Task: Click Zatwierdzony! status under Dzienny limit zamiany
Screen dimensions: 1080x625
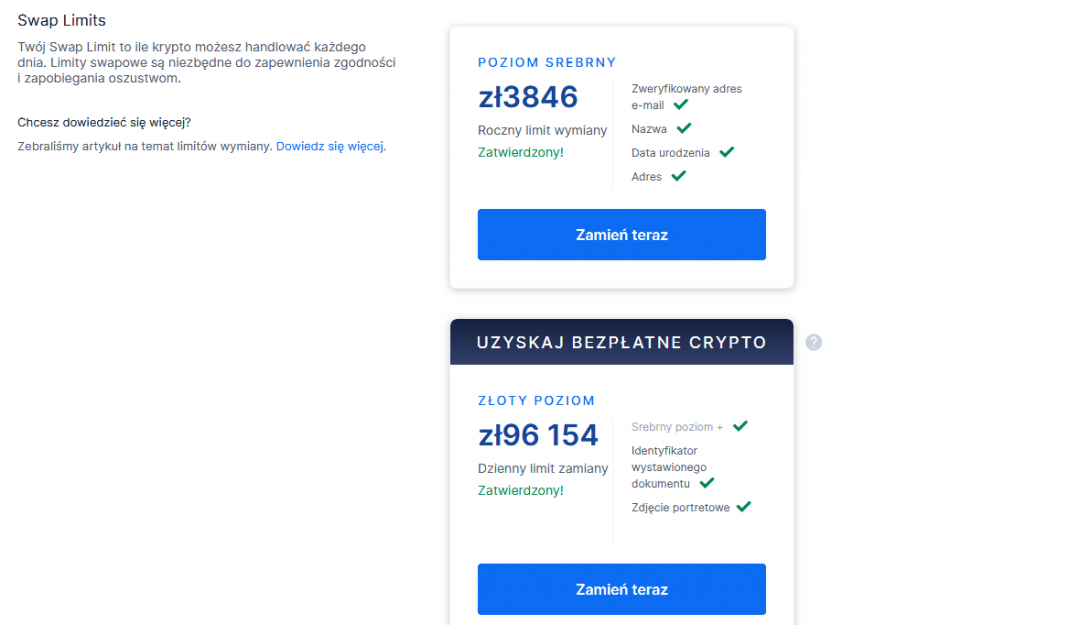Action: [x=520, y=491]
